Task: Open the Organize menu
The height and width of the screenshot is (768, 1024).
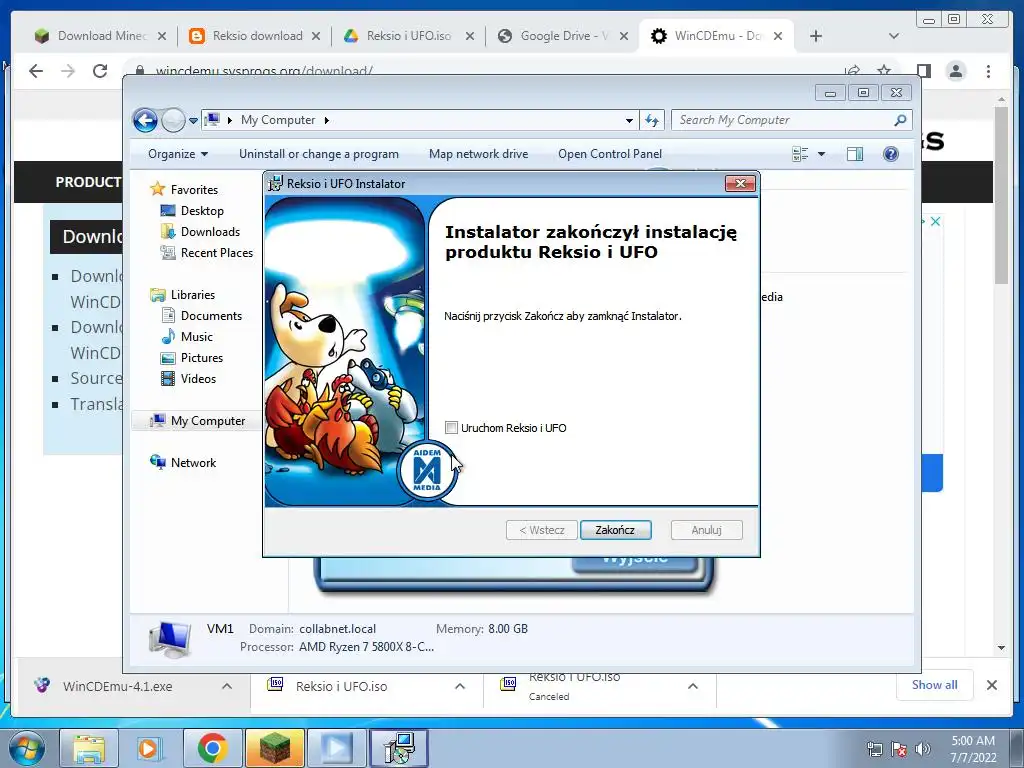Action: [x=178, y=154]
